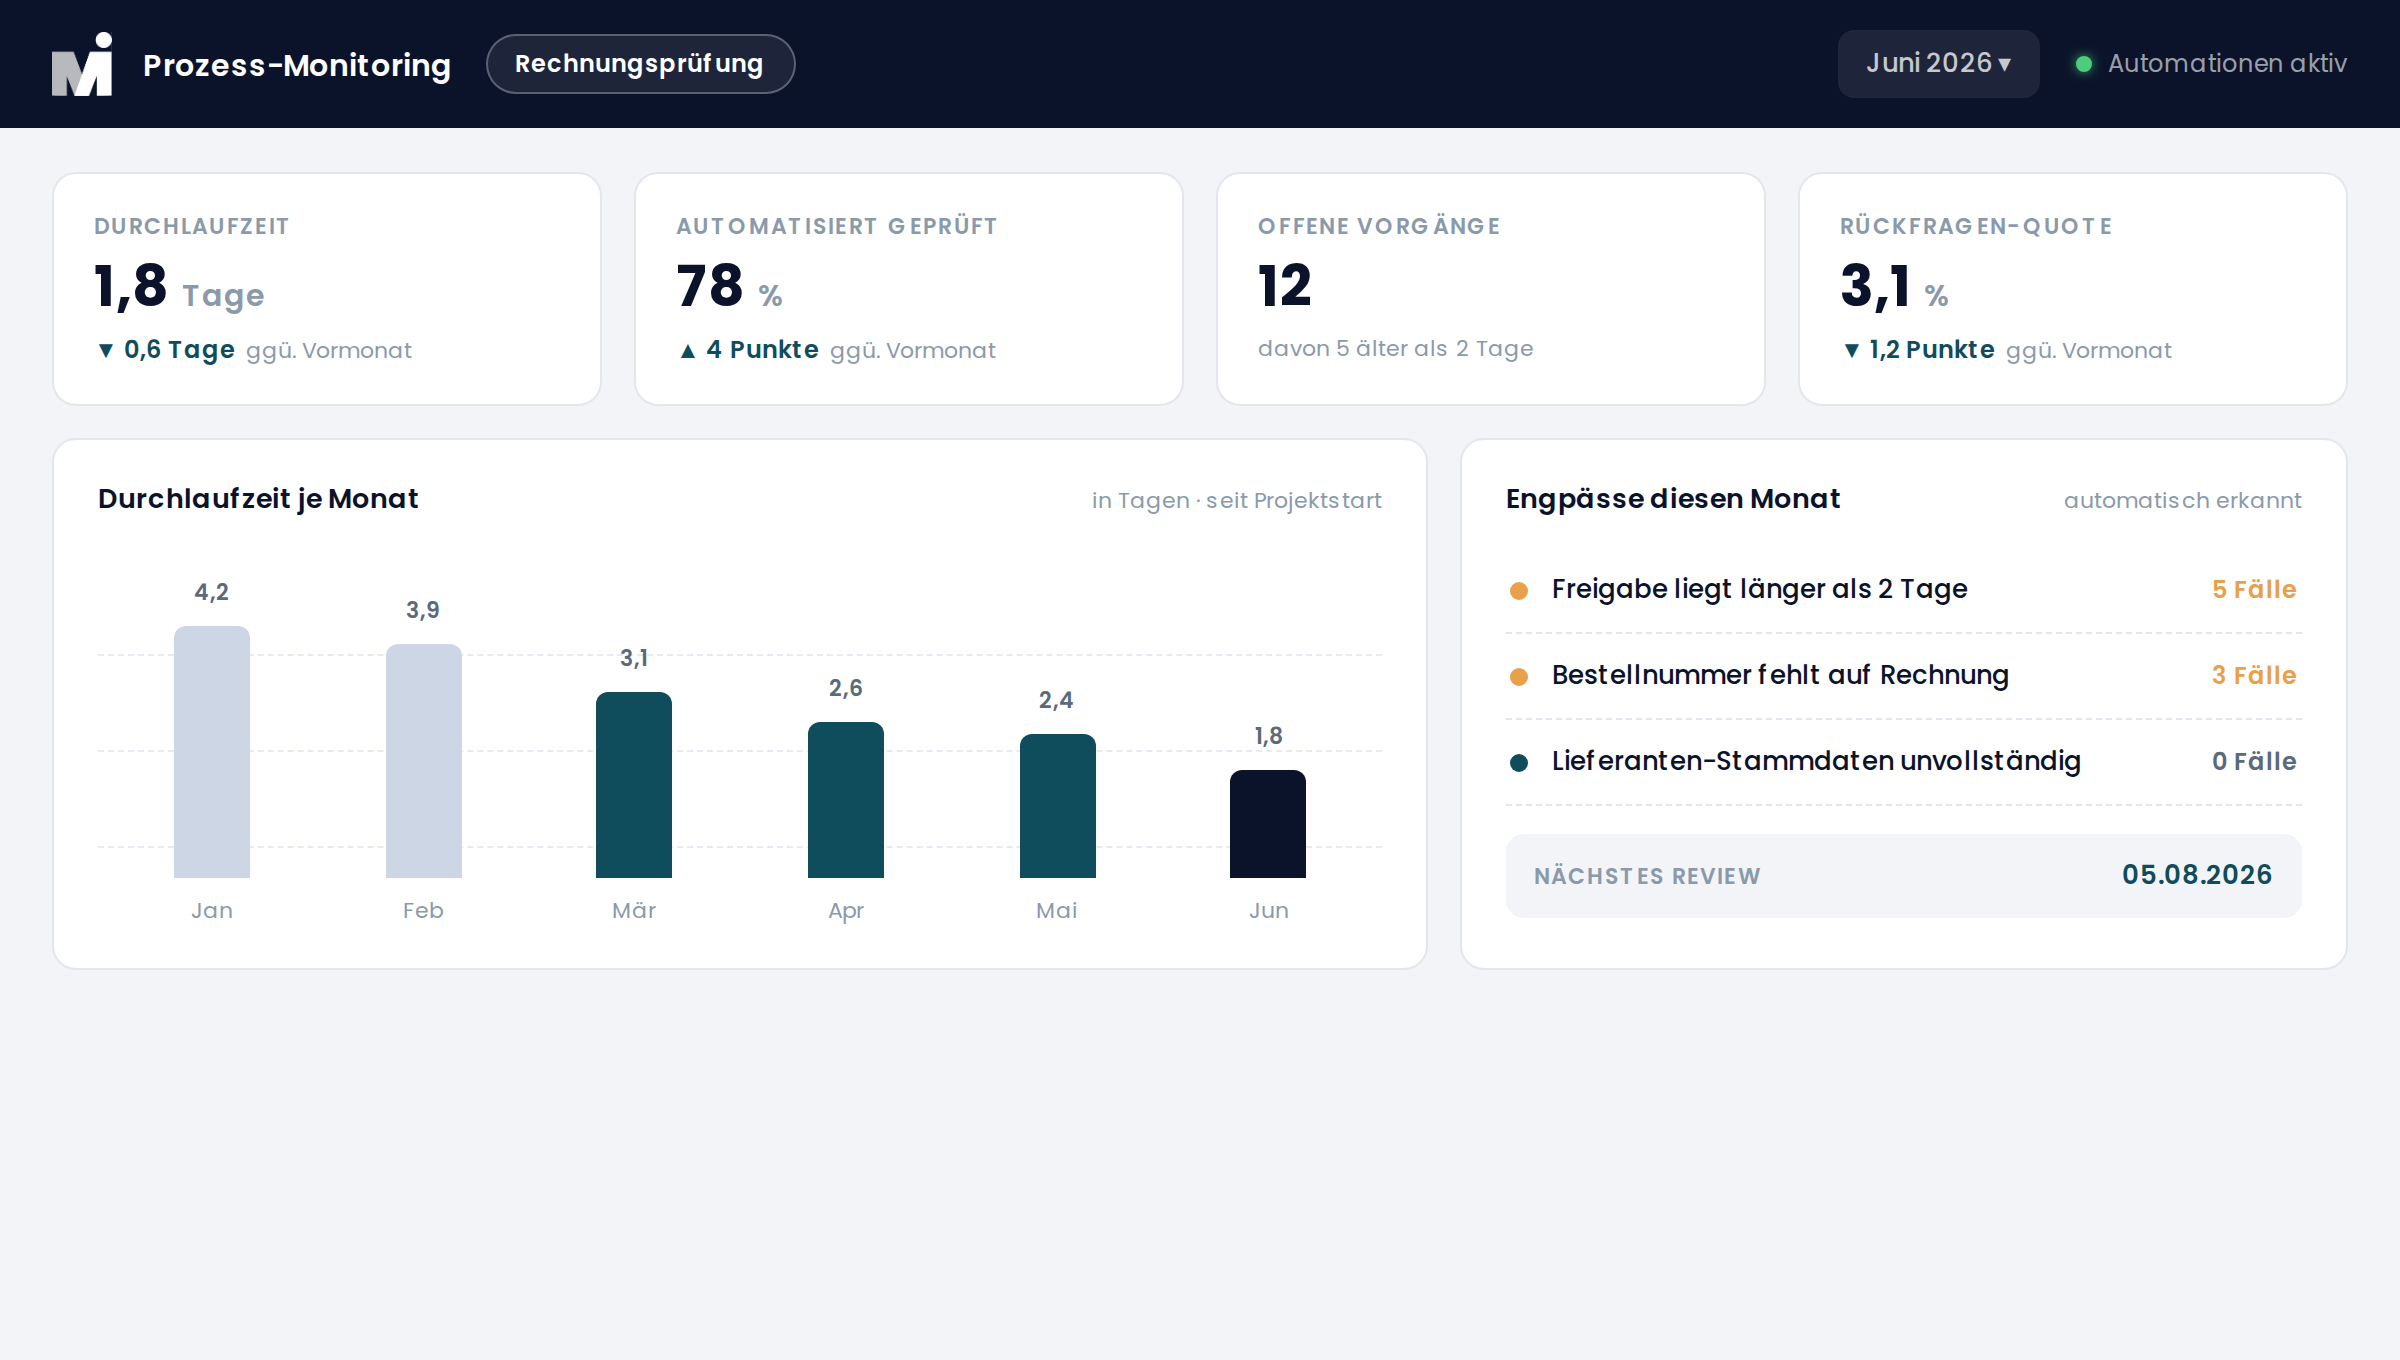
Task: Click the down arrow beside 1,2 Punkte
Action: point(1852,350)
